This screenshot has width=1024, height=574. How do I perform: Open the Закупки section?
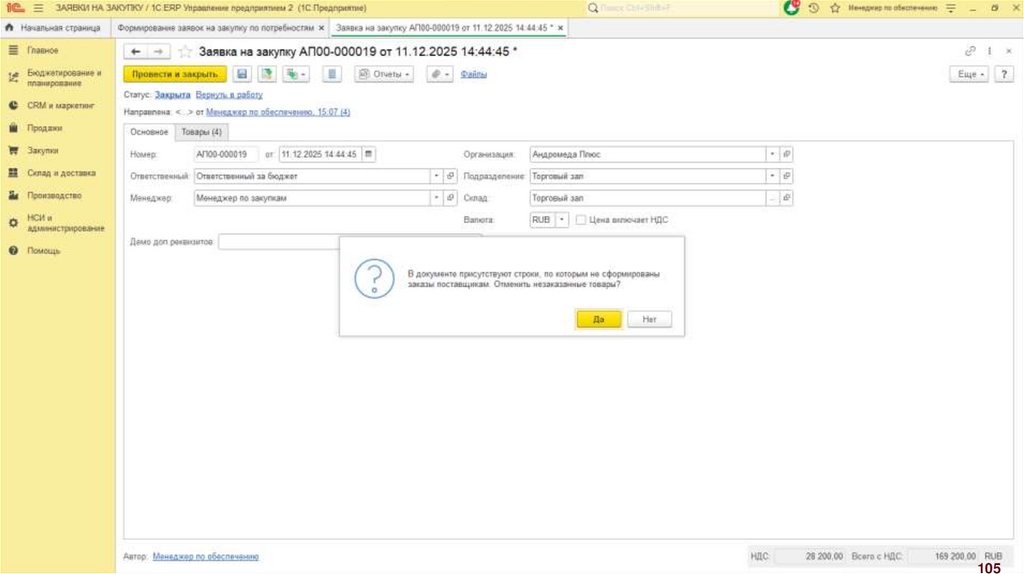(x=42, y=150)
